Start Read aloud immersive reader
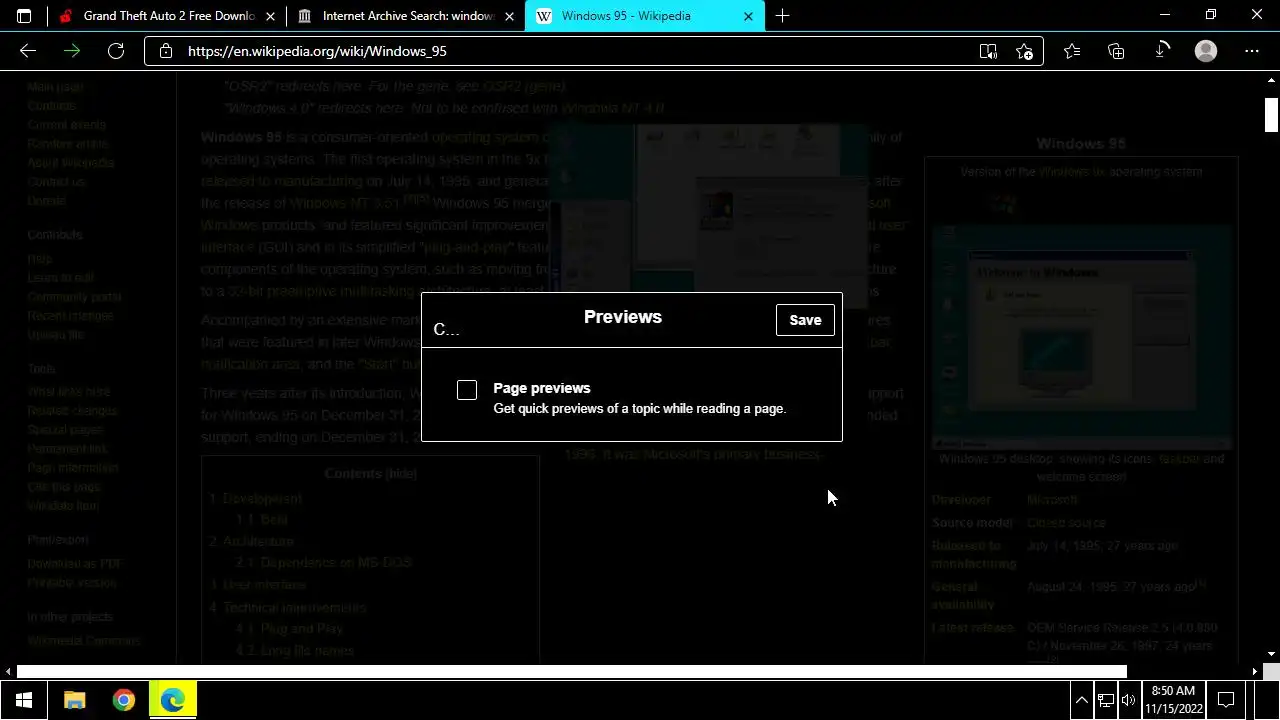This screenshot has width=1280, height=720. point(988,51)
